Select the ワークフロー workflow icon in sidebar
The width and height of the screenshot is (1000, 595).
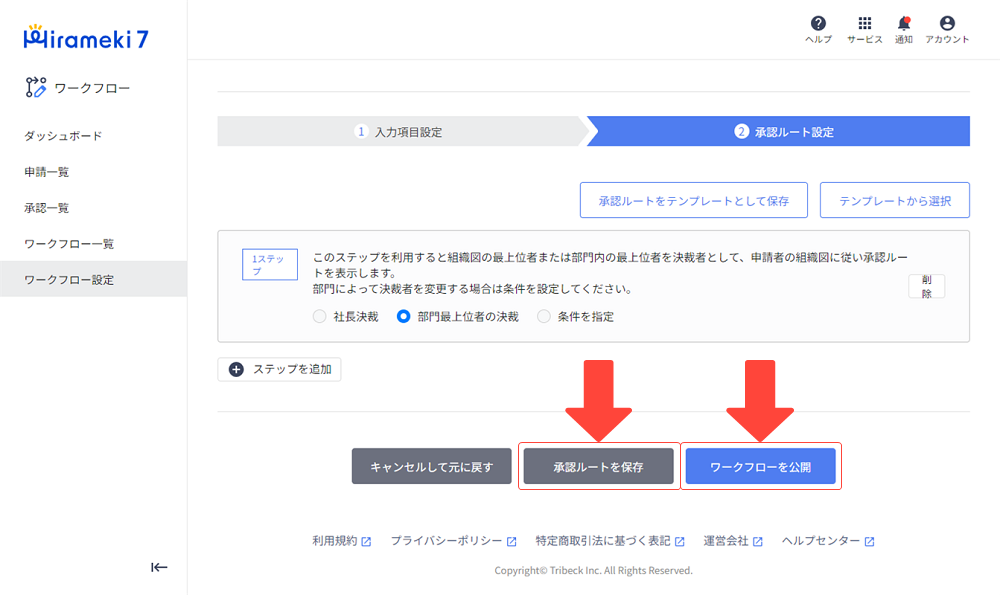coord(34,87)
